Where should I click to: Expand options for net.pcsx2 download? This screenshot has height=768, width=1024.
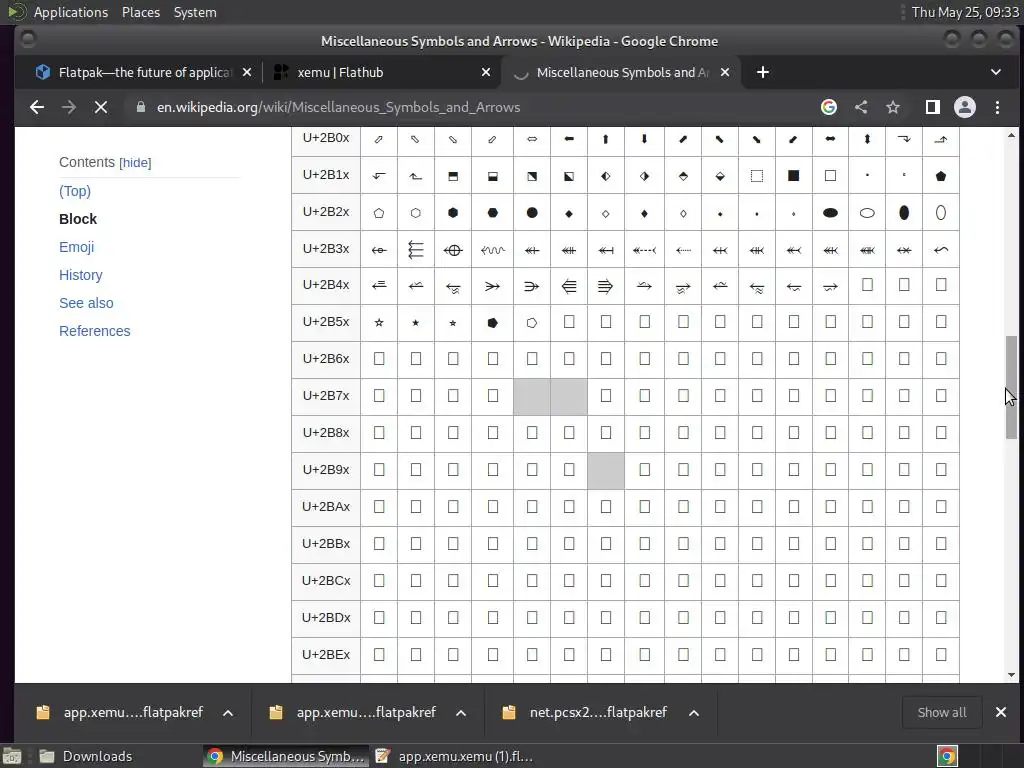[x=694, y=712]
